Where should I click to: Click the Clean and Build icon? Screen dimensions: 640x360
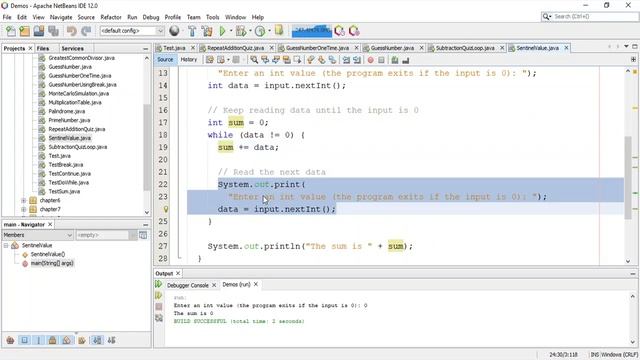[207, 31]
